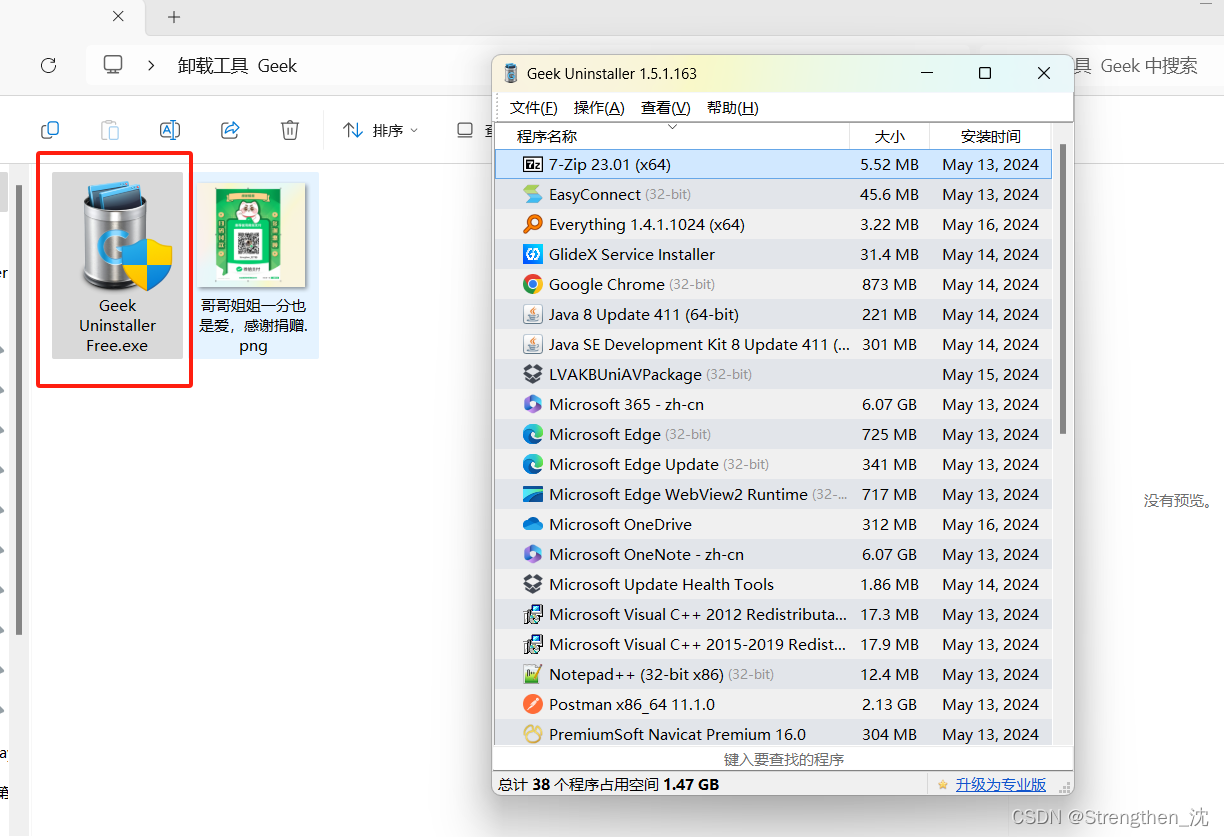
Task: Click the EasyConnect program icon
Action: tap(533, 194)
